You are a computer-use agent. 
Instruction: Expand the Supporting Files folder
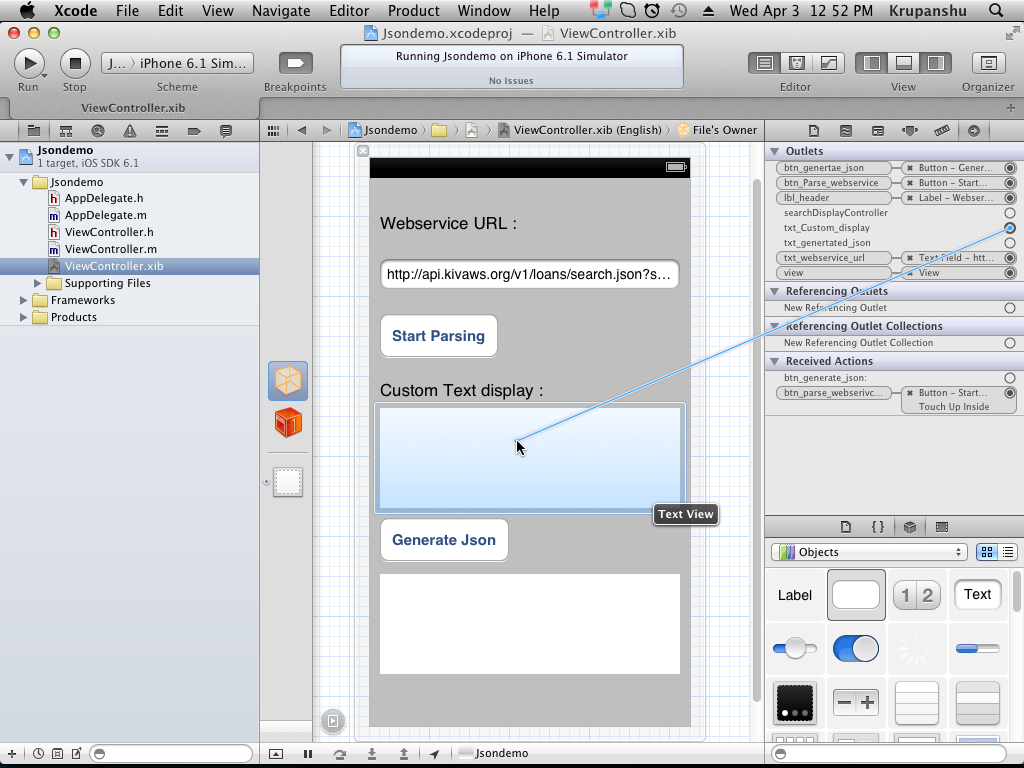click(x=39, y=283)
